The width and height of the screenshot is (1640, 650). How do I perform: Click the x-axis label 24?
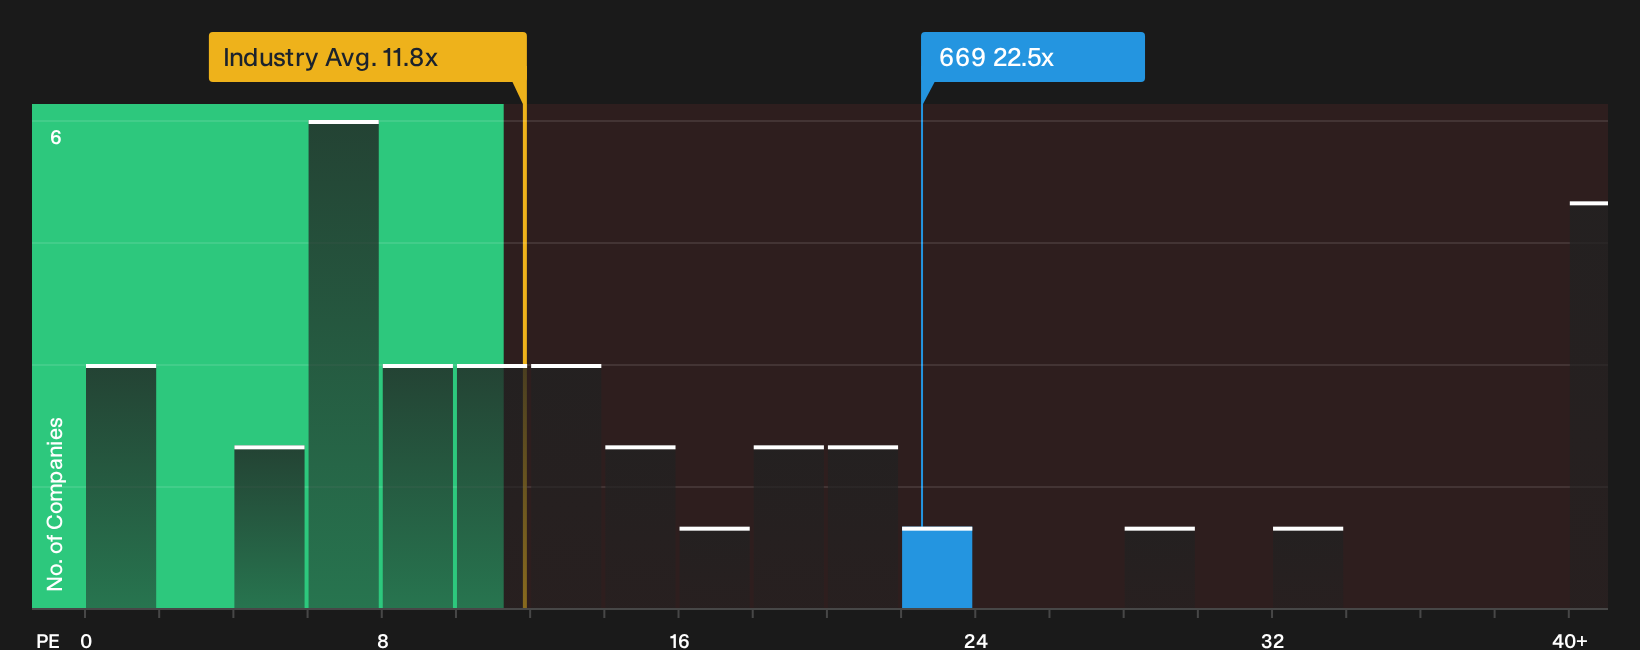point(976,641)
